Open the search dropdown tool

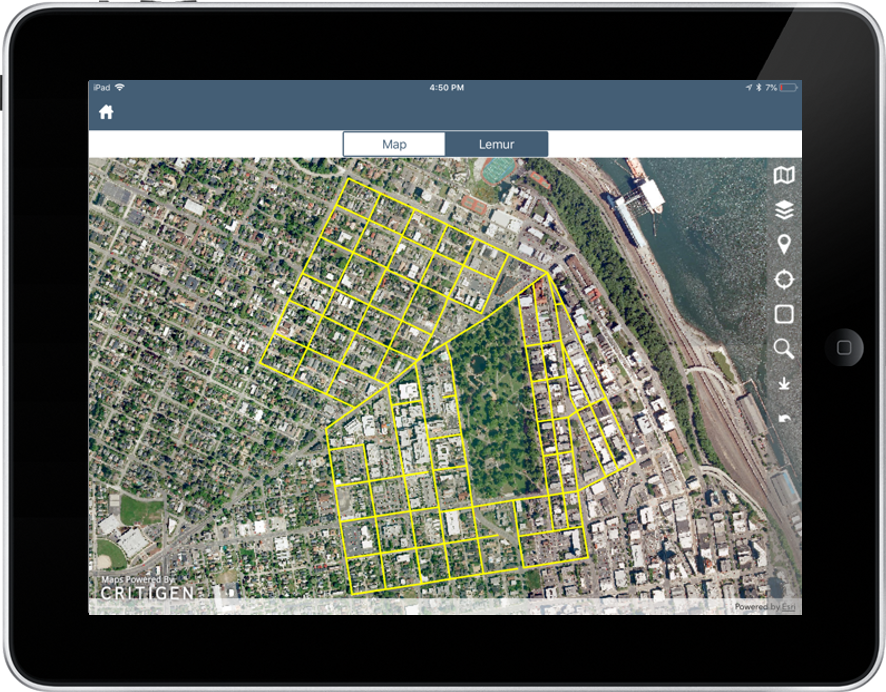coord(785,350)
